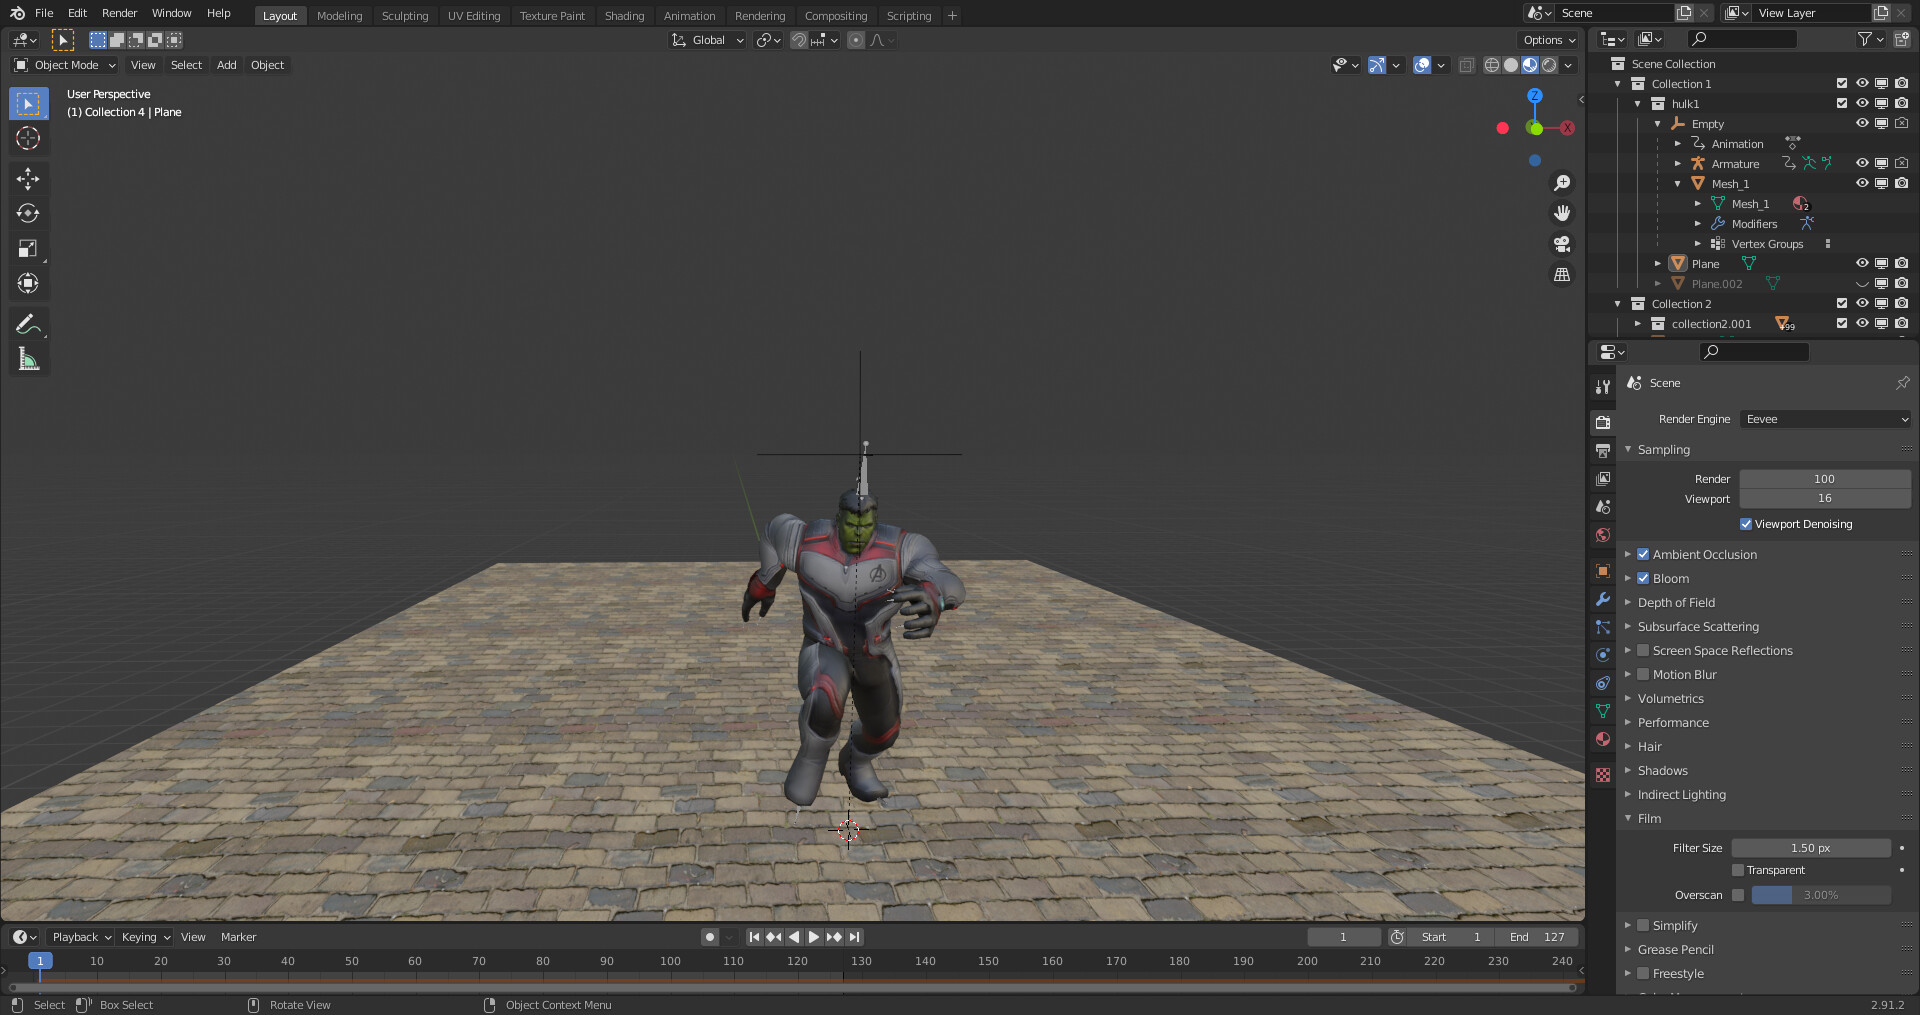Switch to the Shading workspace tab
The height and width of the screenshot is (1015, 1920).
624,16
